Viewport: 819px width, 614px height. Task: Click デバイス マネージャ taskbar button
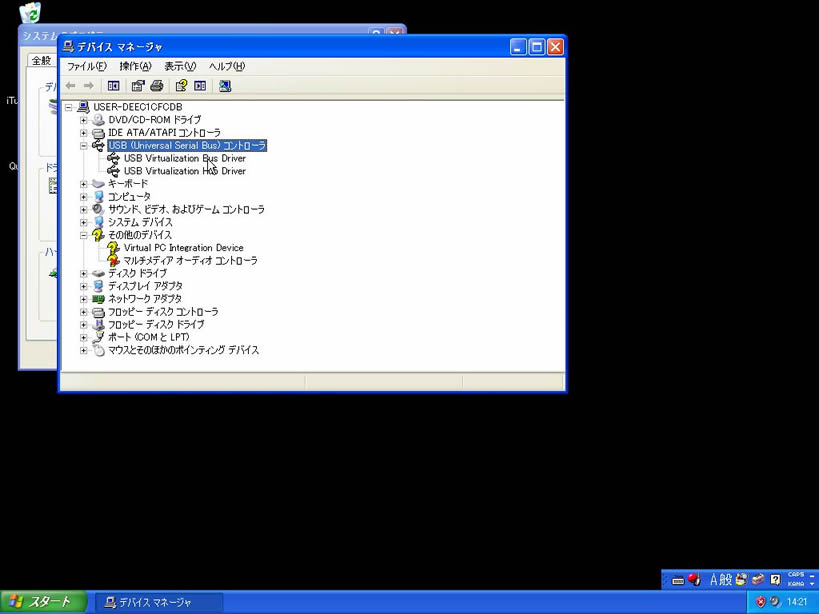(x=159, y=603)
